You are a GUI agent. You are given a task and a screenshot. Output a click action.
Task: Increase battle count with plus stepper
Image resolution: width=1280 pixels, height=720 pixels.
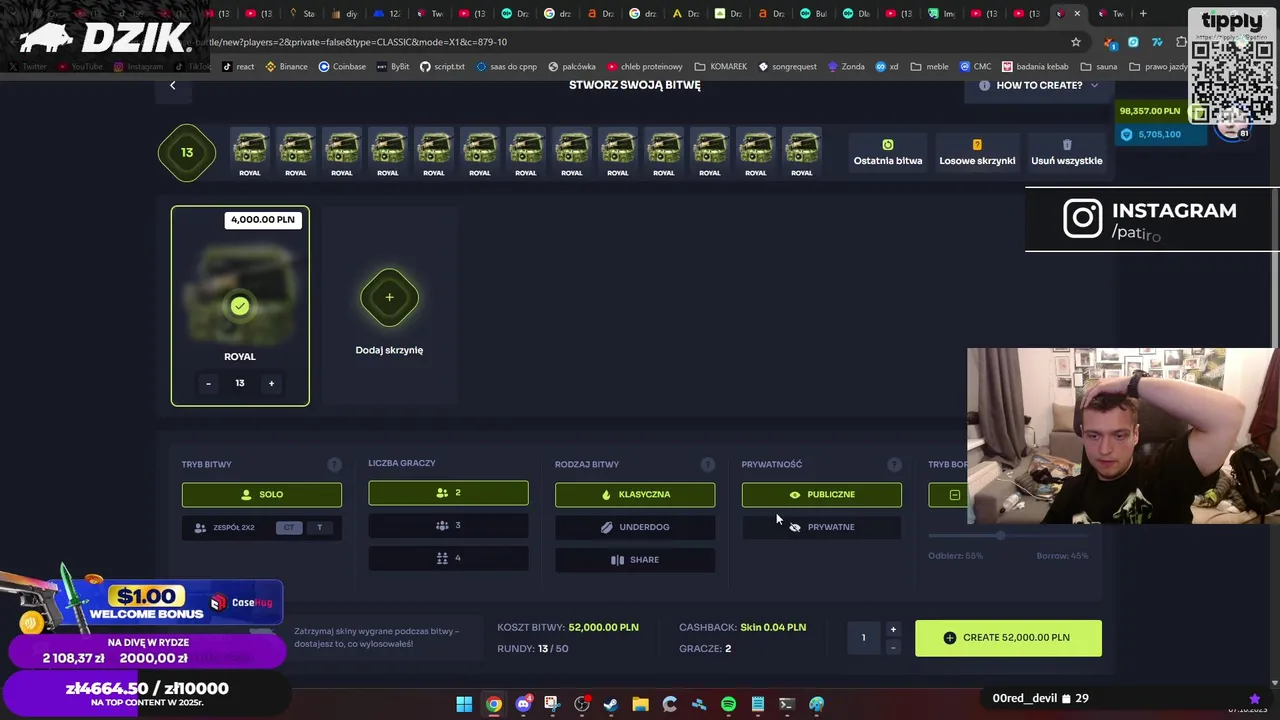pyautogui.click(x=893, y=629)
